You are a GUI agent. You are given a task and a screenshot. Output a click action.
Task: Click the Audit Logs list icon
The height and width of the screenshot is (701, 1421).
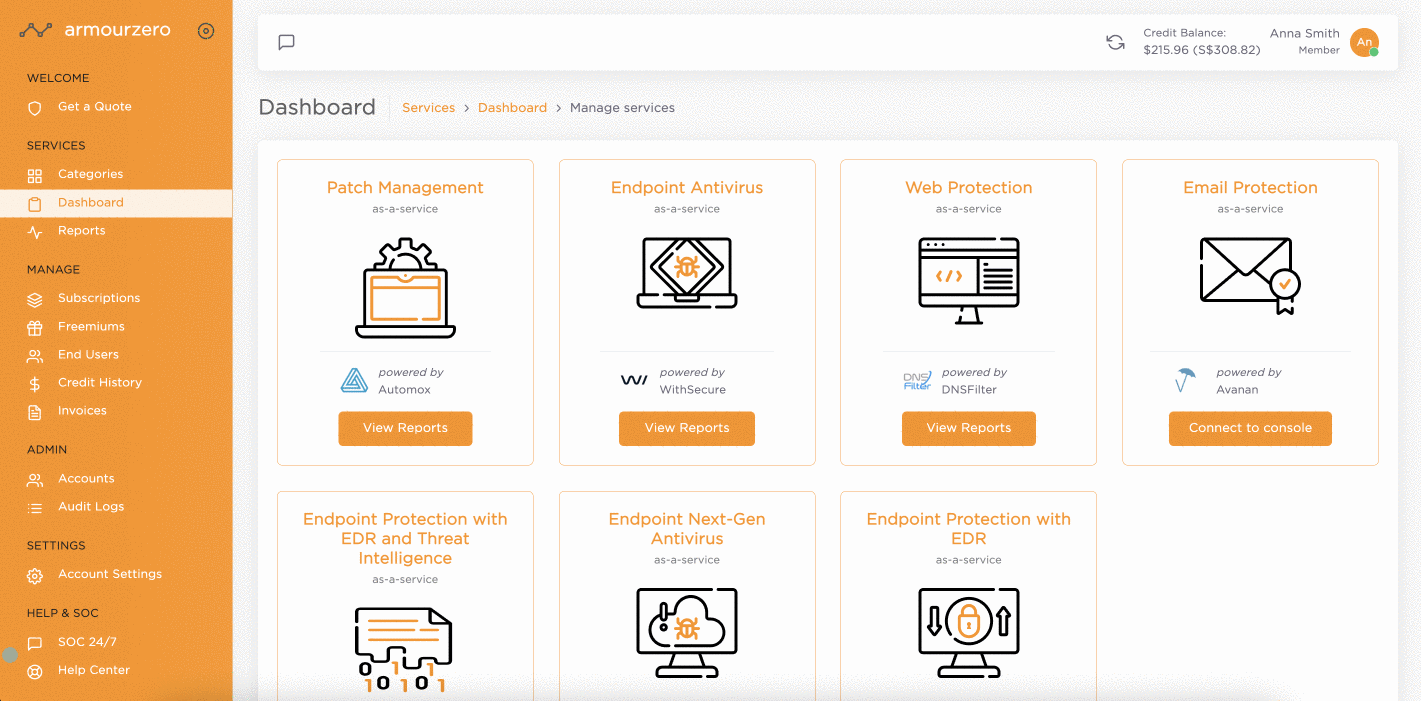(35, 508)
